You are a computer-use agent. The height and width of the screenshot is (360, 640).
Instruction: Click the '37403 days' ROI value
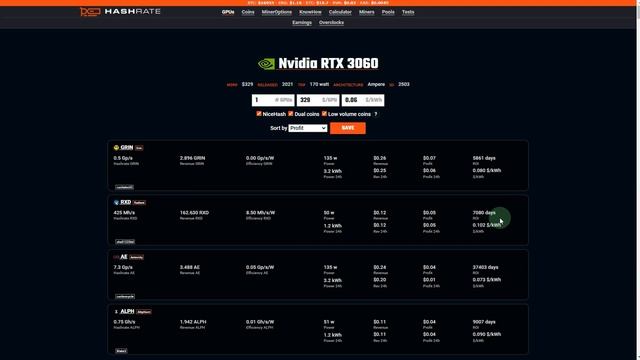pyautogui.click(x=486, y=267)
